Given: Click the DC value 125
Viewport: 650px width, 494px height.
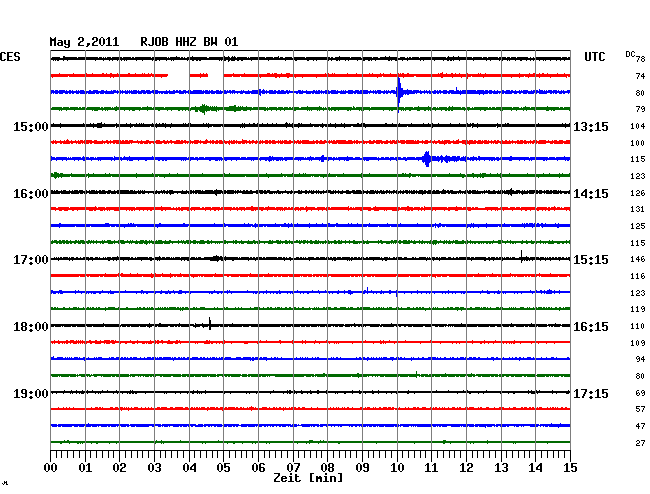Looking at the screenshot, I should point(638,226).
